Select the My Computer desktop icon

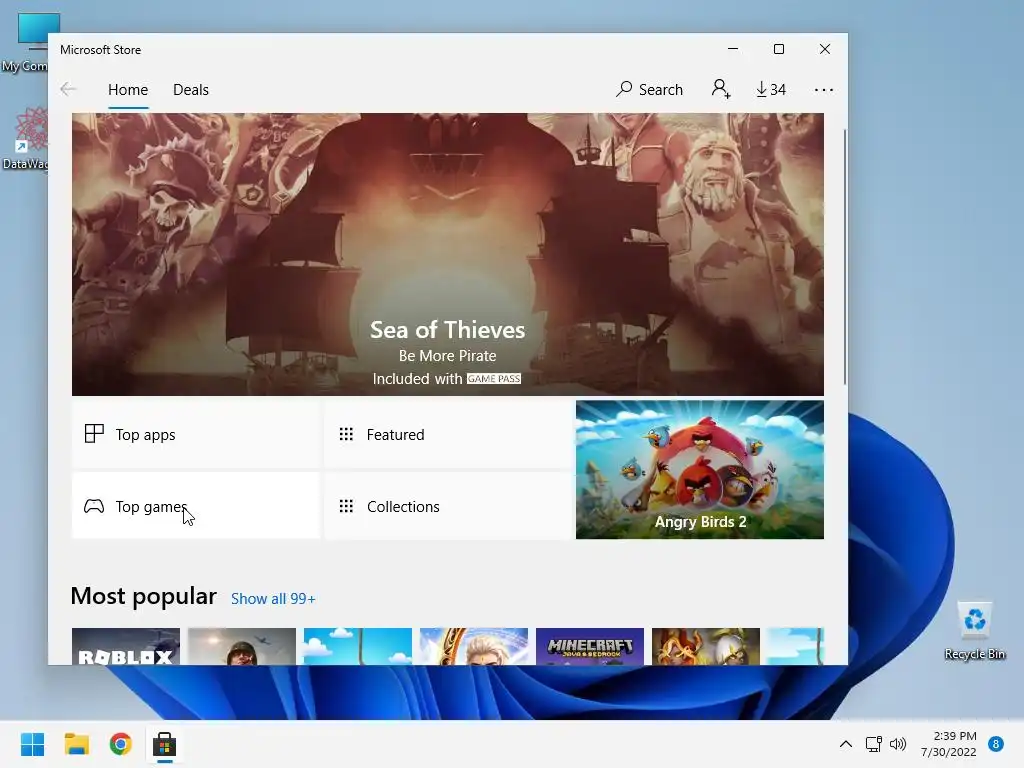coord(26,42)
